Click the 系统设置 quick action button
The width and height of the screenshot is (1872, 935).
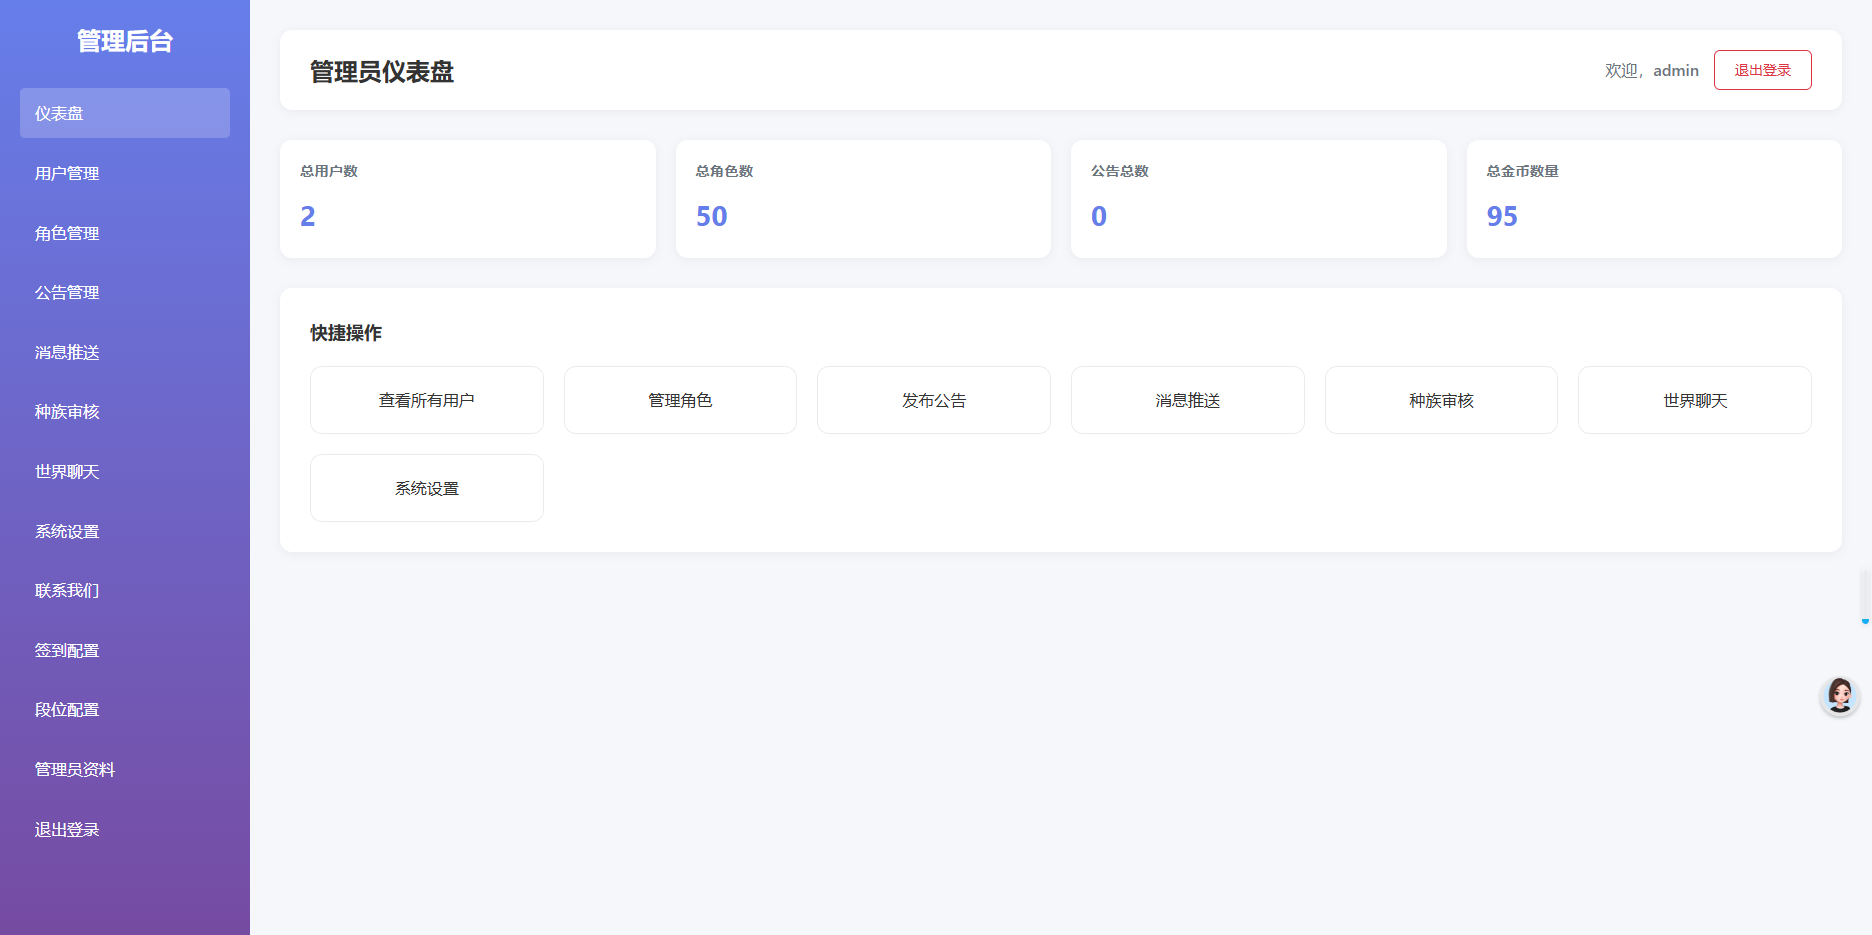(427, 488)
